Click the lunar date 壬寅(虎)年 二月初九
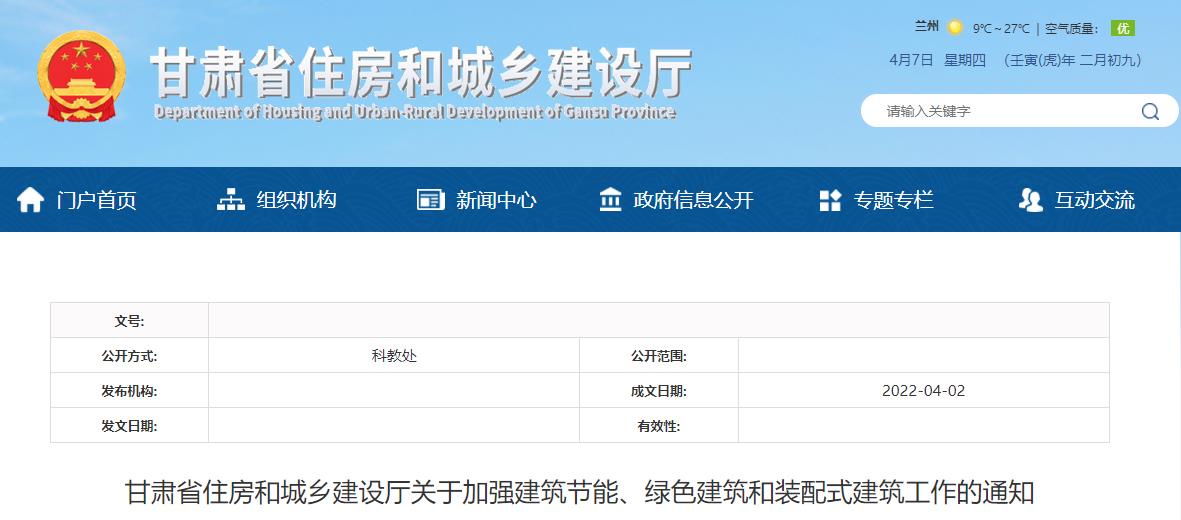Image resolution: width=1181 pixels, height=520 pixels. pos(1073,60)
